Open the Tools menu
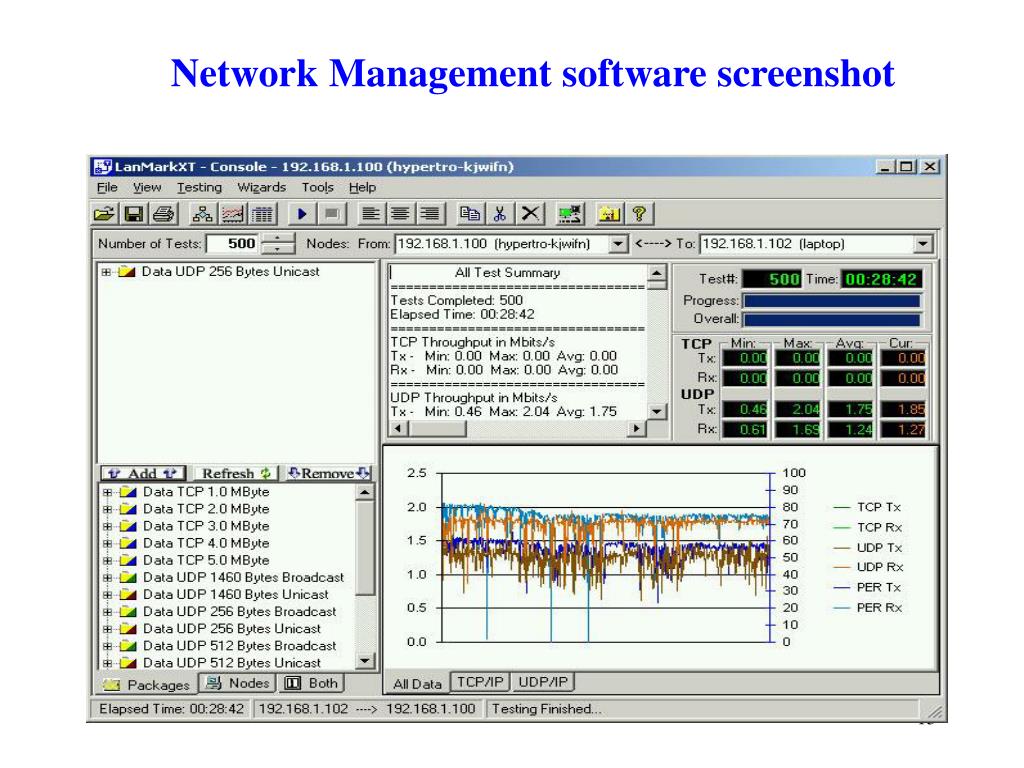The image size is (1024, 768). [317, 188]
